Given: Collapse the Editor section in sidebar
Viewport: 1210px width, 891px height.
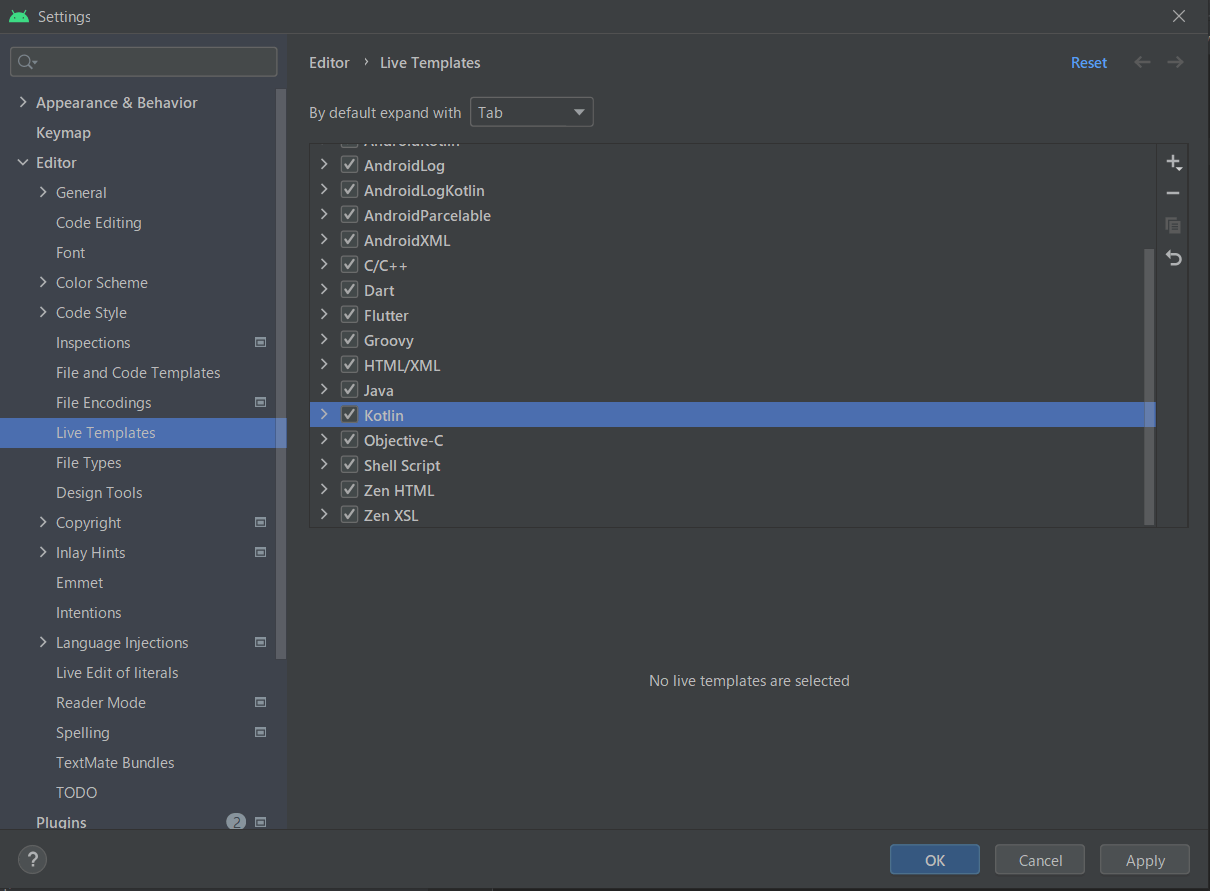Looking at the screenshot, I should [x=23, y=162].
